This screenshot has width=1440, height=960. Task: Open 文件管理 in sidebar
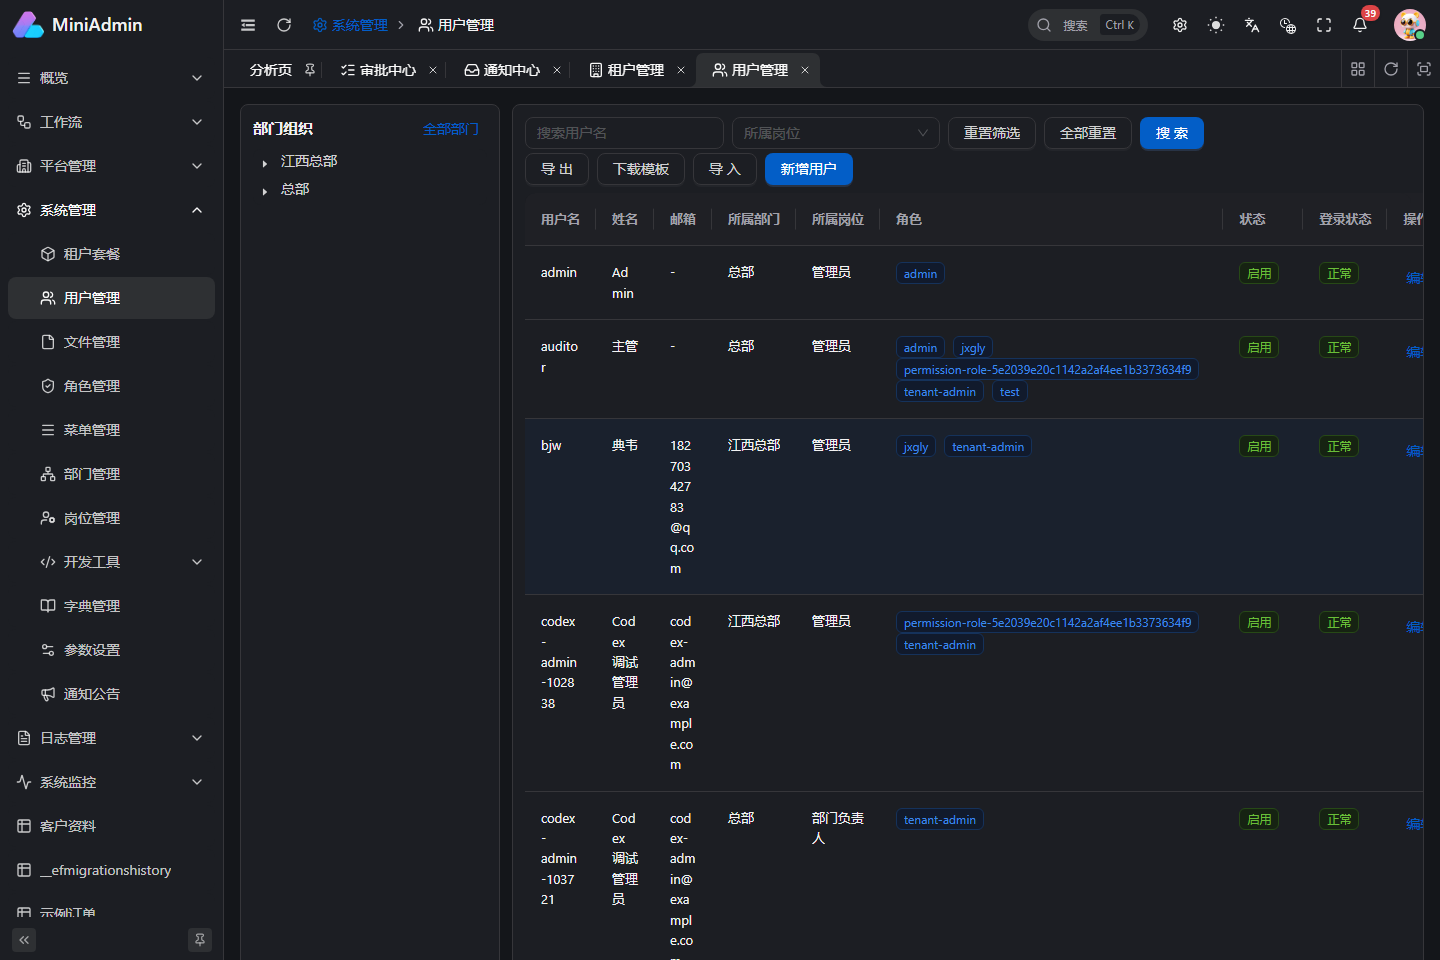pyautogui.click(x=111, y=342)
